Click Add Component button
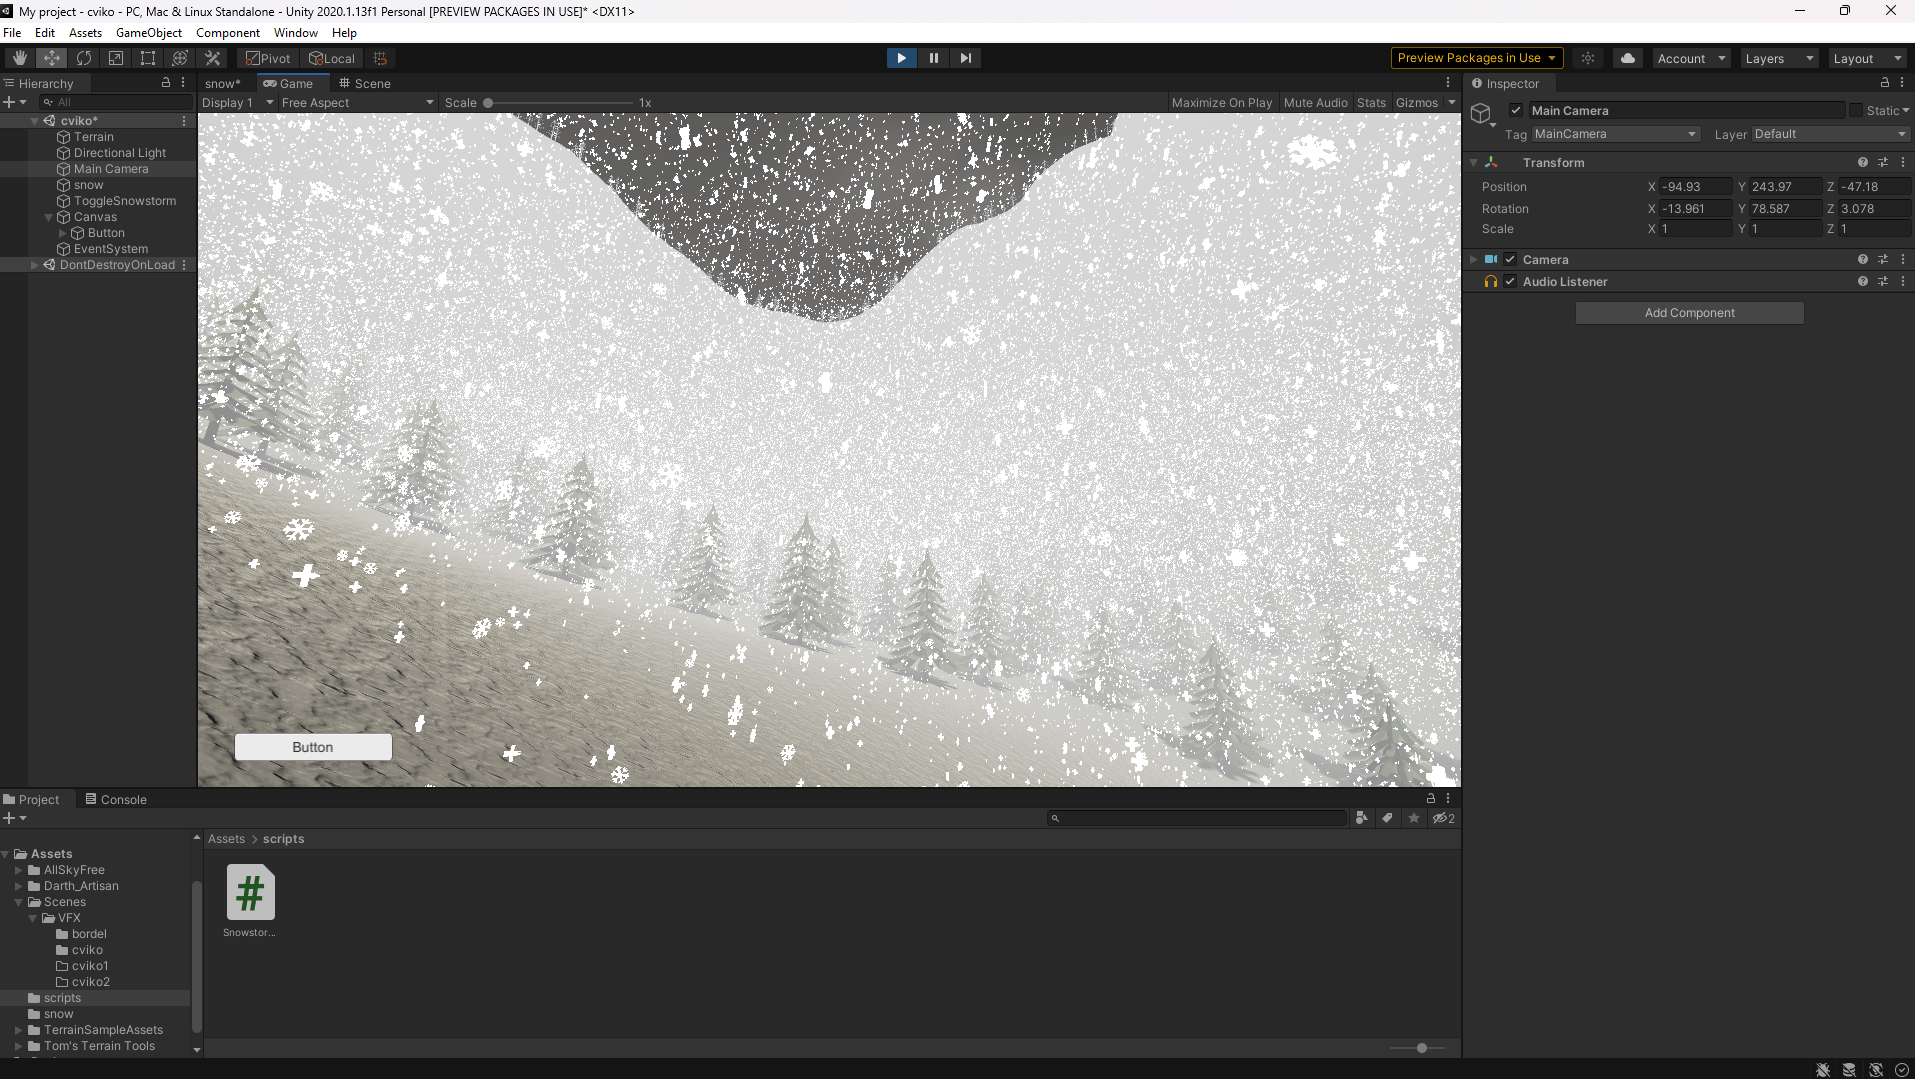Image resolution: width=1915 pixels, height=1079 pixels. click(x=1690, y=313)
